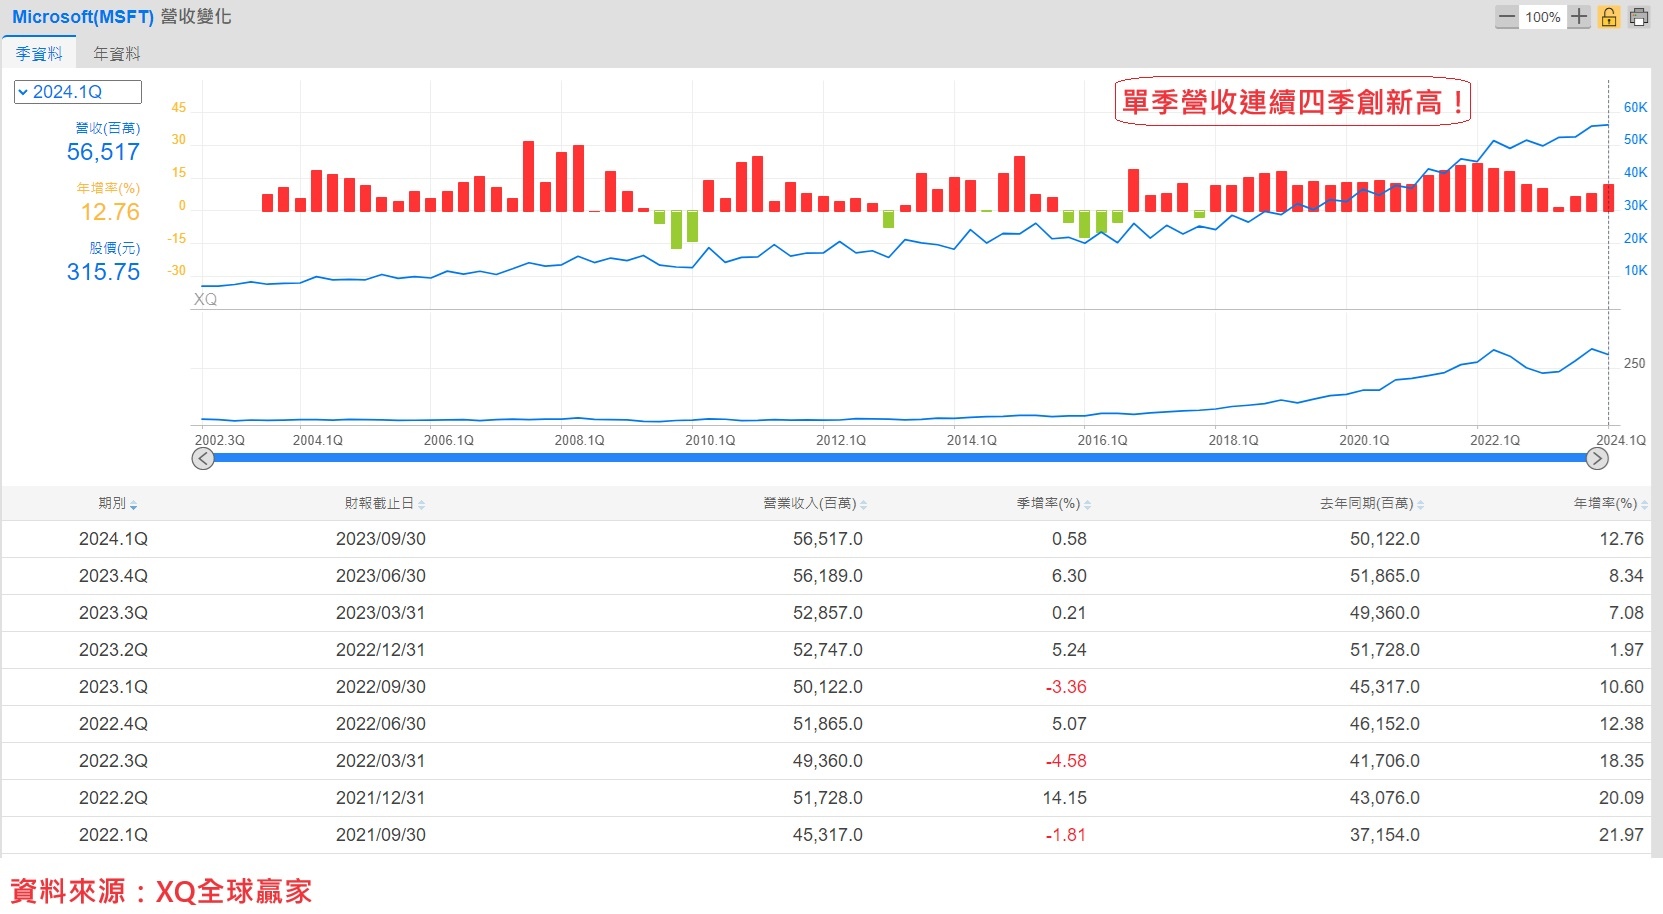Click the blue range slider bar
The height and width of the screenshot is (914, 1663).
[x=900, y=458]
